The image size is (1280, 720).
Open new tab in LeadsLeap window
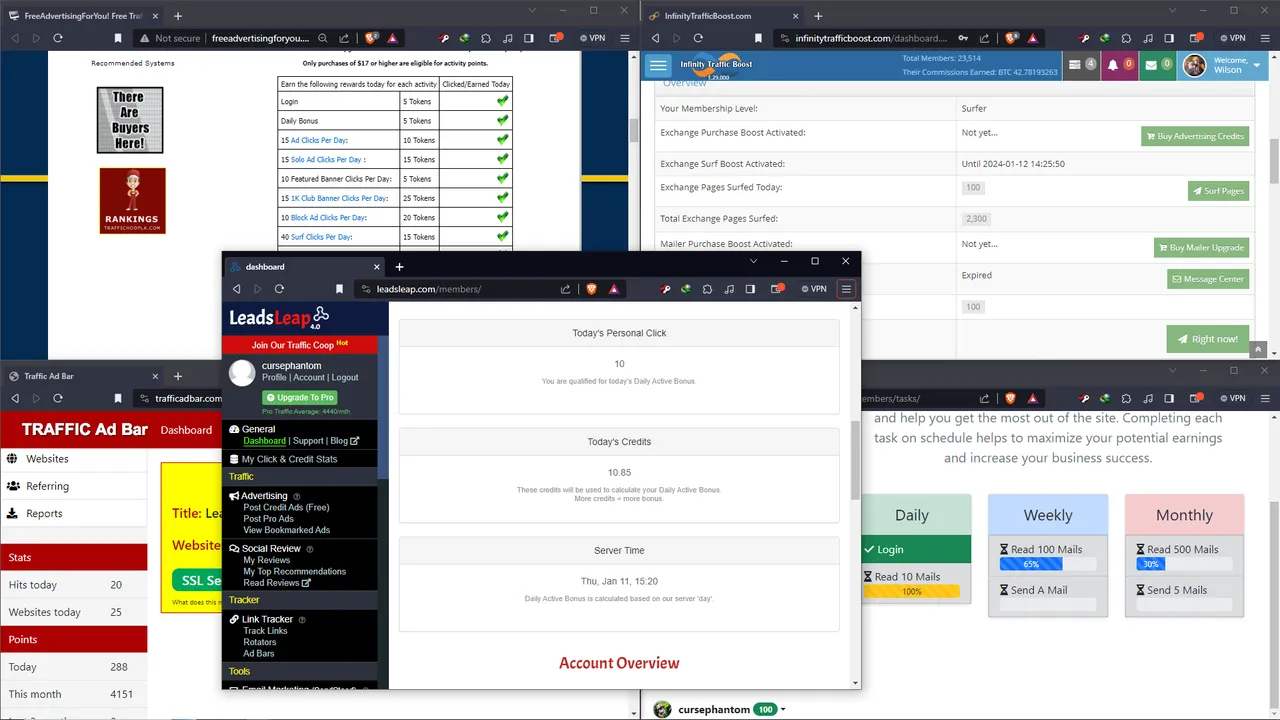pos(399,267)
